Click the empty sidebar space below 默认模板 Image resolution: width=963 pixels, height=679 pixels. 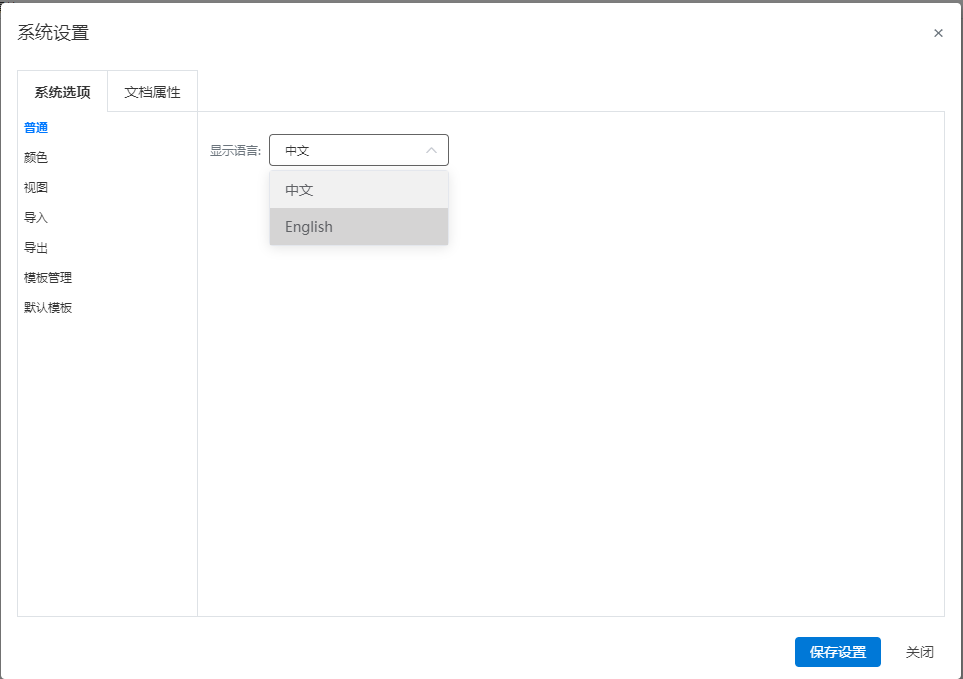point(107,467)
